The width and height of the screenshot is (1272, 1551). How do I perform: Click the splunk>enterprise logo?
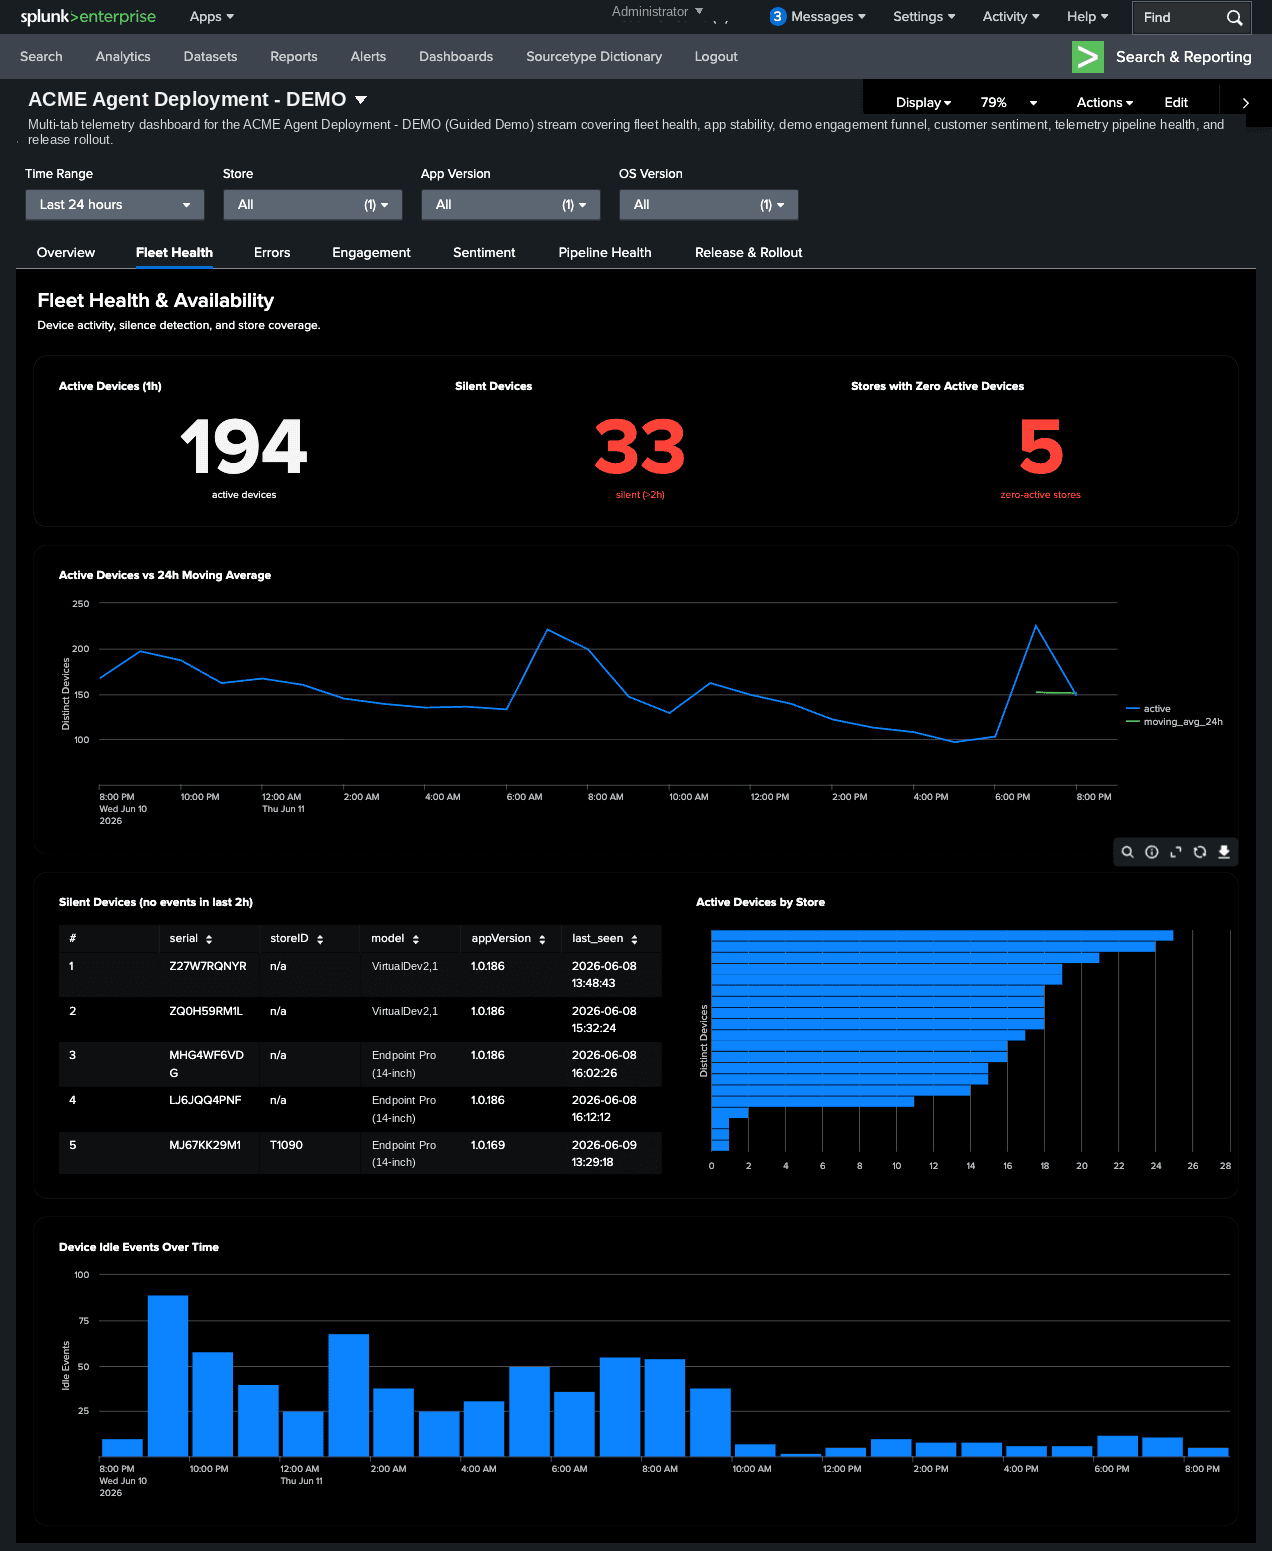point(88,17)
